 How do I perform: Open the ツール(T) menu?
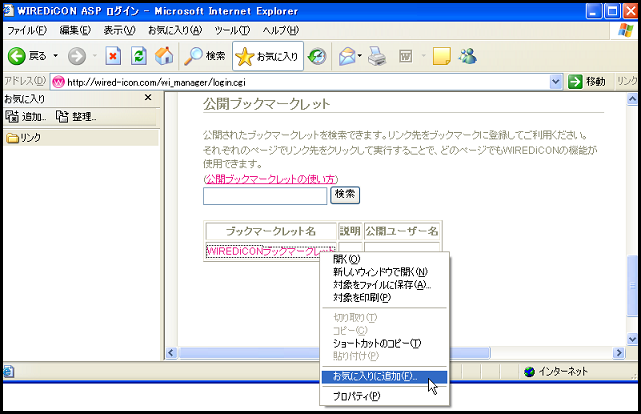[x=232, y=30]
